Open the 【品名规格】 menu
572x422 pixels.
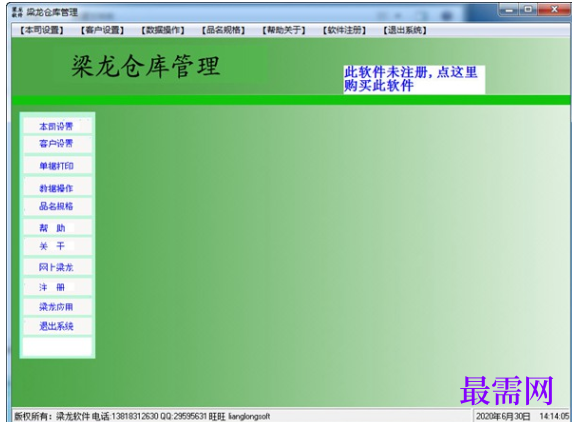tap(223, 30)
